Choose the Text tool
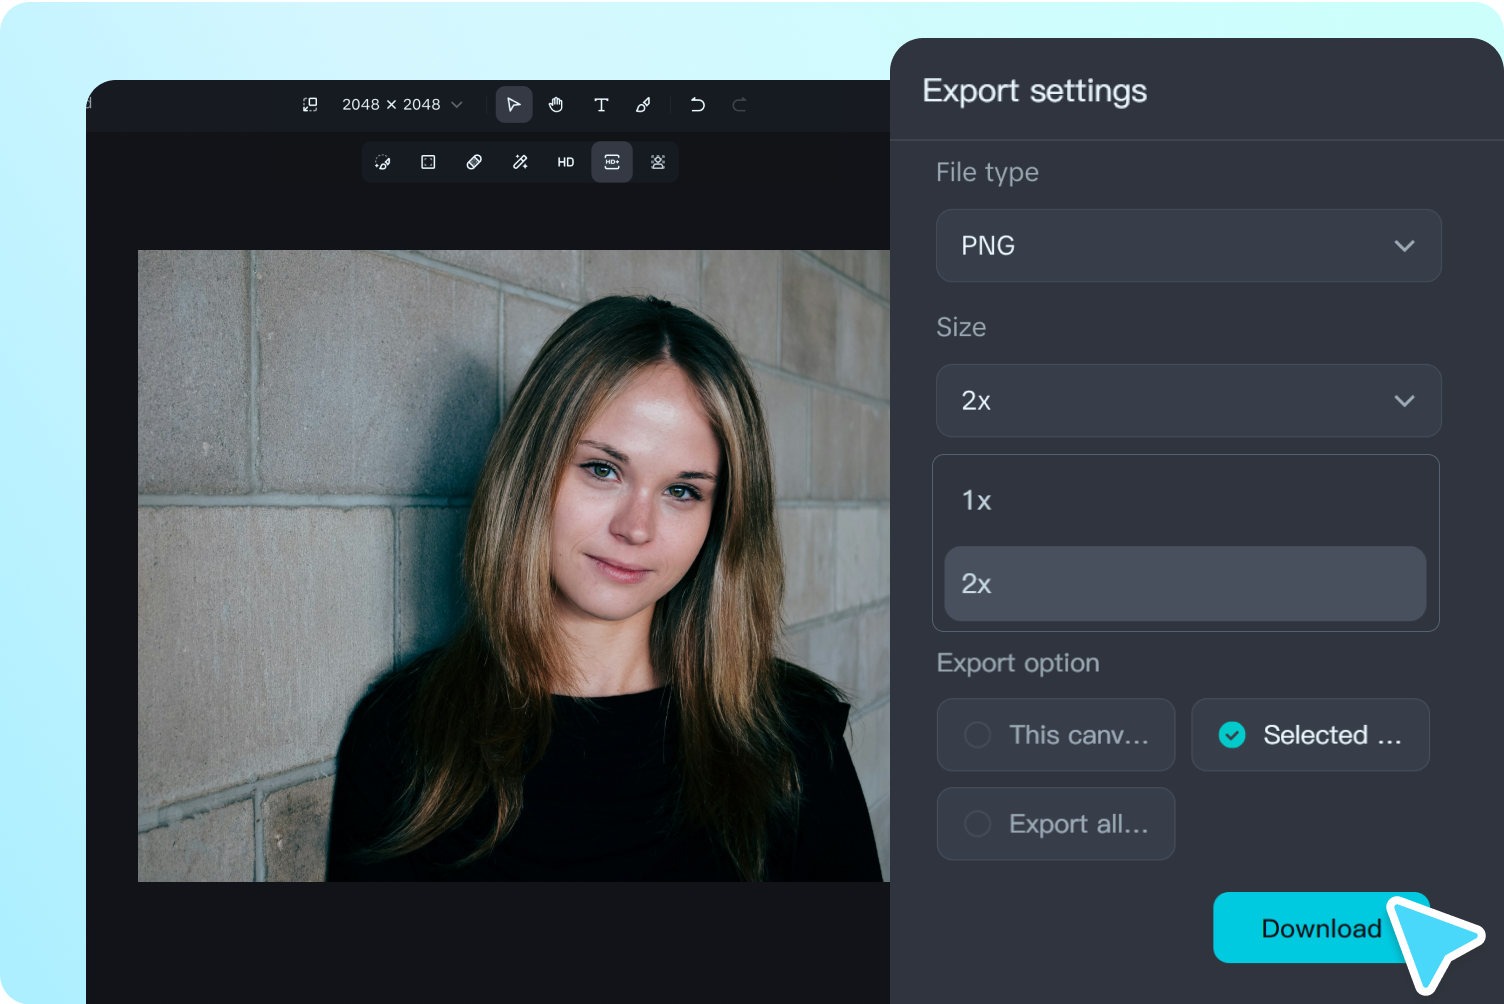 point(601,105)
